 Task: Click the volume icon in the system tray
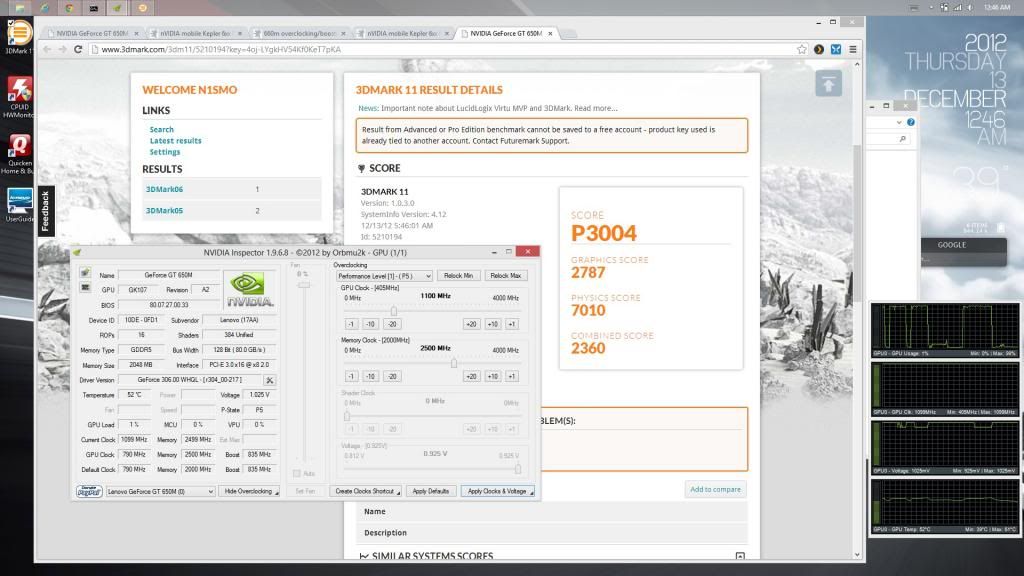pyautogui.click(x=970, y=7)
